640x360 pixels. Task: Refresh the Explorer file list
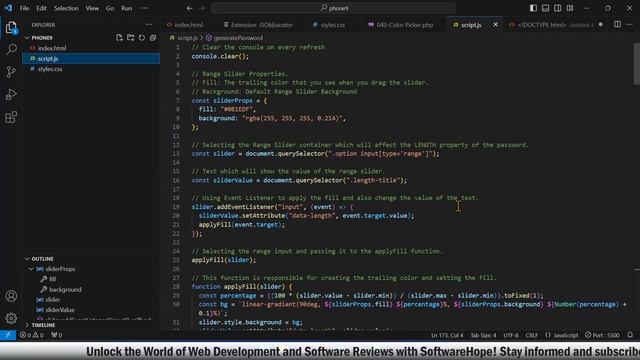(x=142, y=38)
